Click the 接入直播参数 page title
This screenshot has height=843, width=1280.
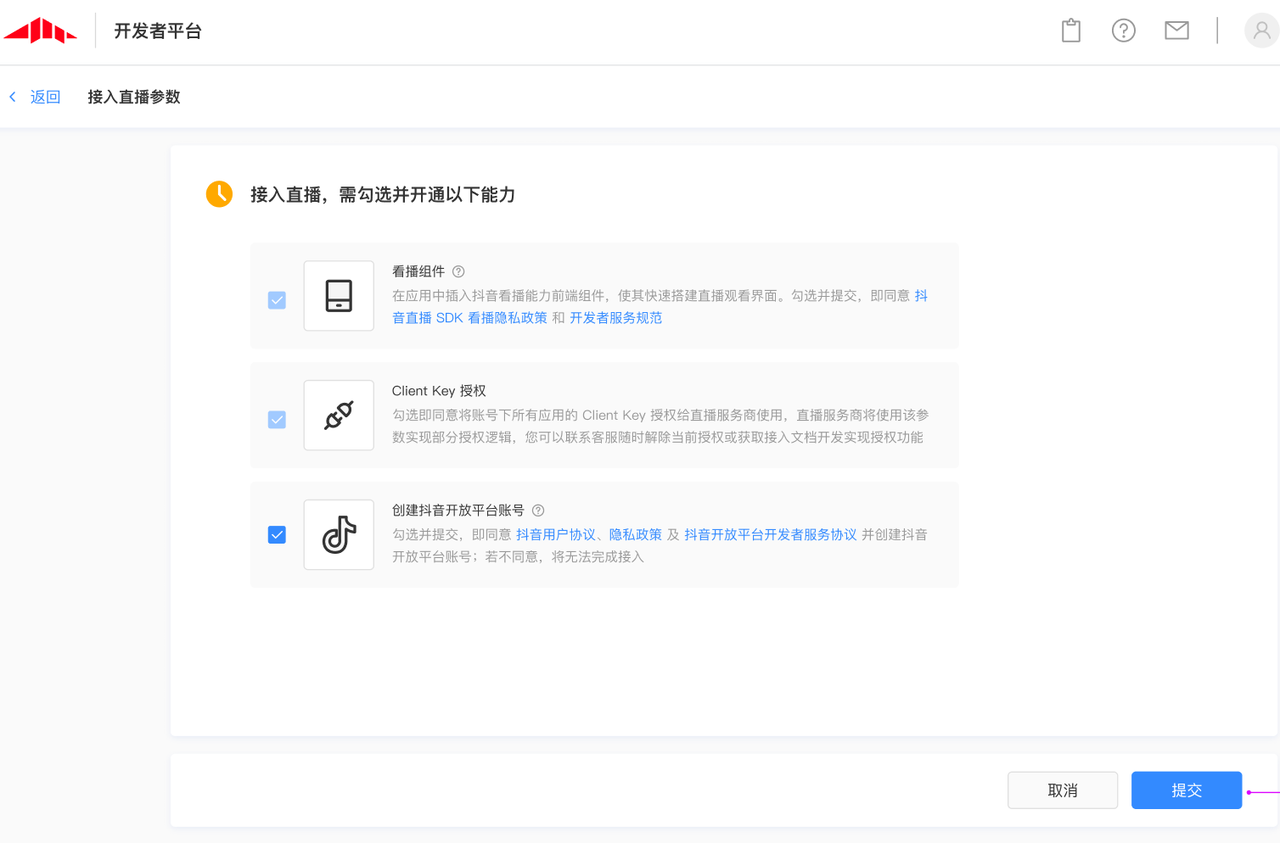click(x=134, y=97)
